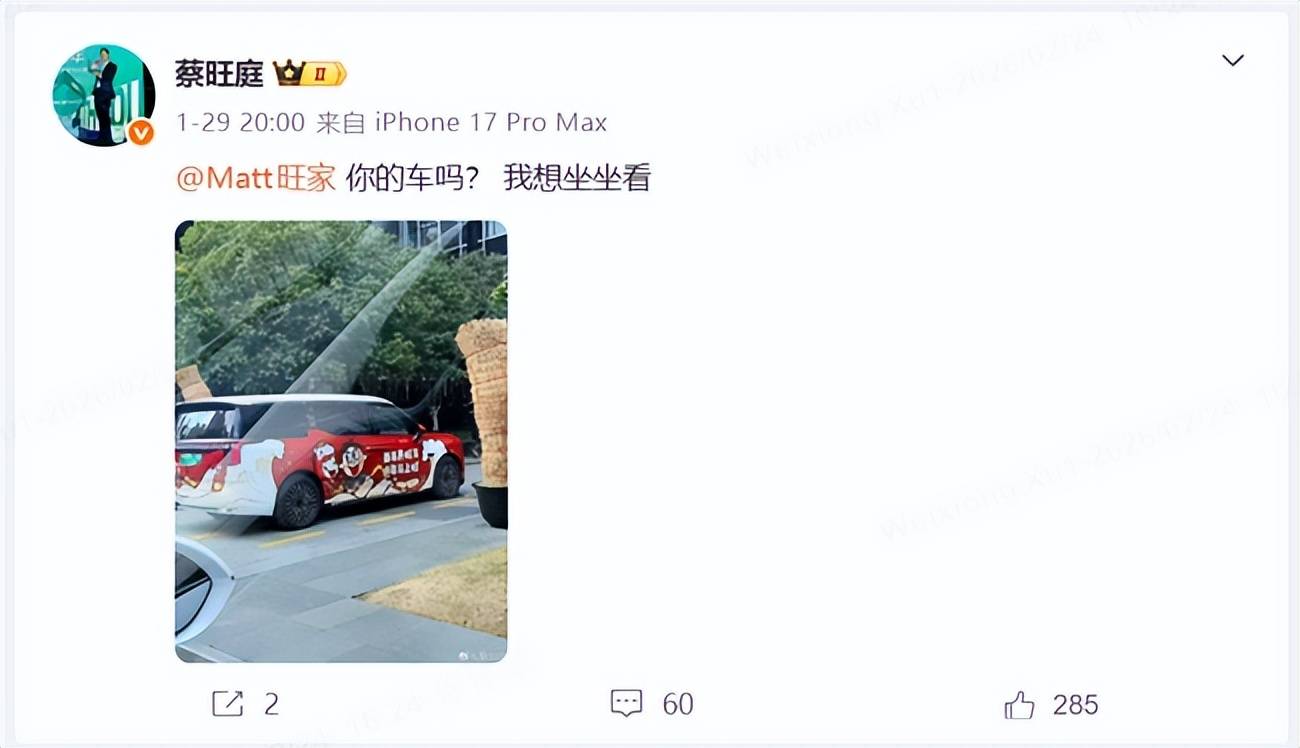Screen dimensions: 1300x748
Task: Click the orange verified badge on avatar
Action: (x=141, y=132)
